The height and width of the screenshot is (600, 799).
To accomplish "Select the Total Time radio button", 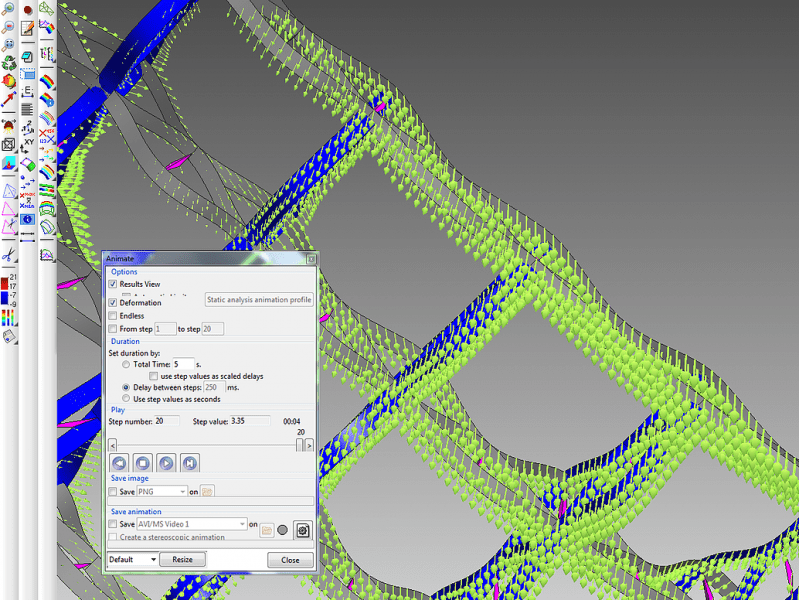I will (126, 365).
